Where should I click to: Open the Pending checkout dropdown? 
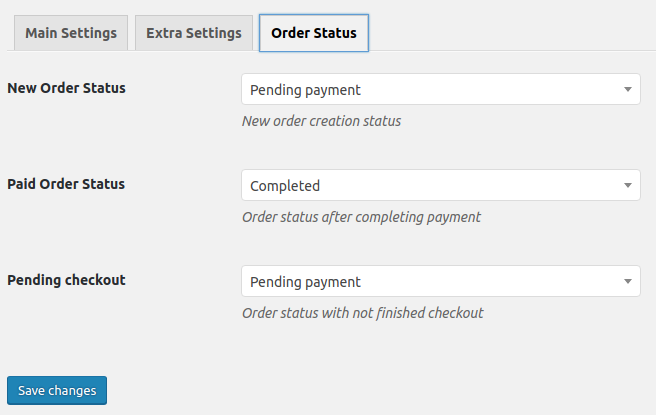point(440,281)
